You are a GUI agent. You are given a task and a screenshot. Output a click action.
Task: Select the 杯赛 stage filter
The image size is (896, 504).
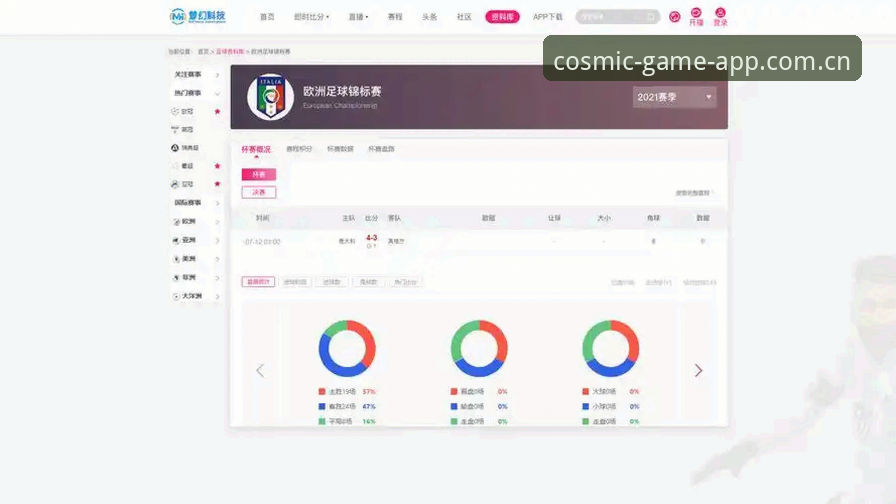pyautogui.click(x=259, y=174)
